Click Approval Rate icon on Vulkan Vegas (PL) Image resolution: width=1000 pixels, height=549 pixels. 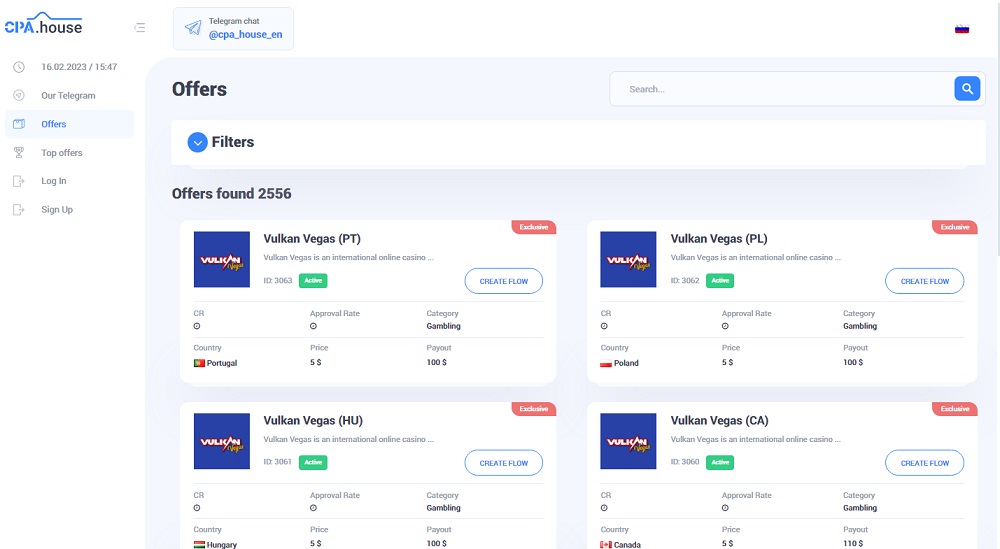coord(725,326)
